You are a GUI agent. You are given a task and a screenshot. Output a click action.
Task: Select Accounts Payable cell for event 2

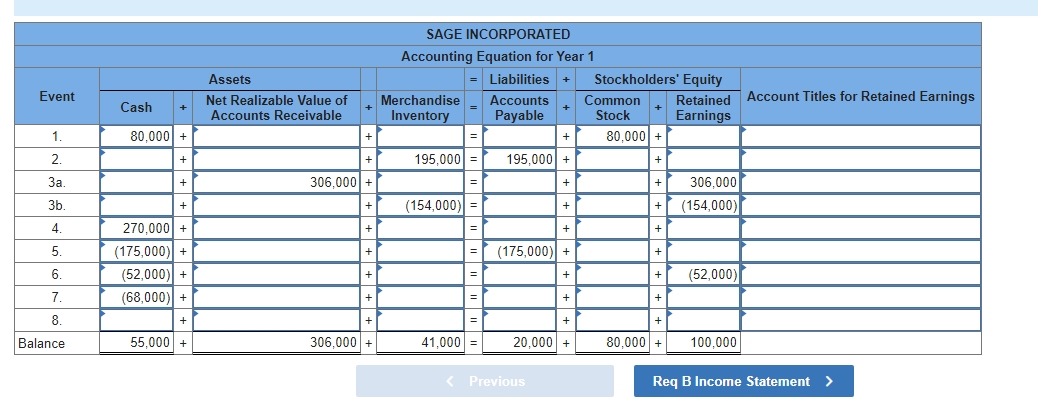[x=522, y=159]
